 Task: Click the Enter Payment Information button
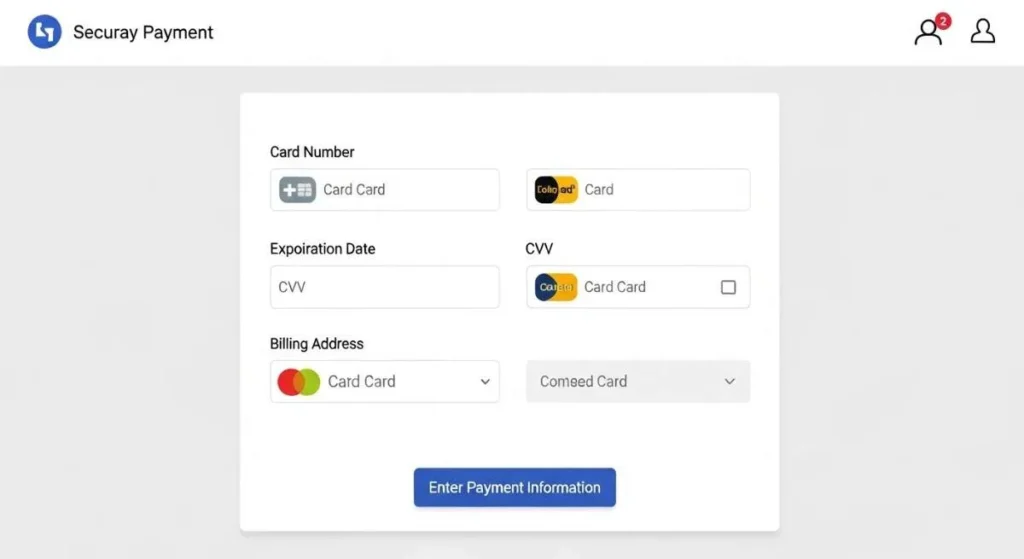point(514,487)
